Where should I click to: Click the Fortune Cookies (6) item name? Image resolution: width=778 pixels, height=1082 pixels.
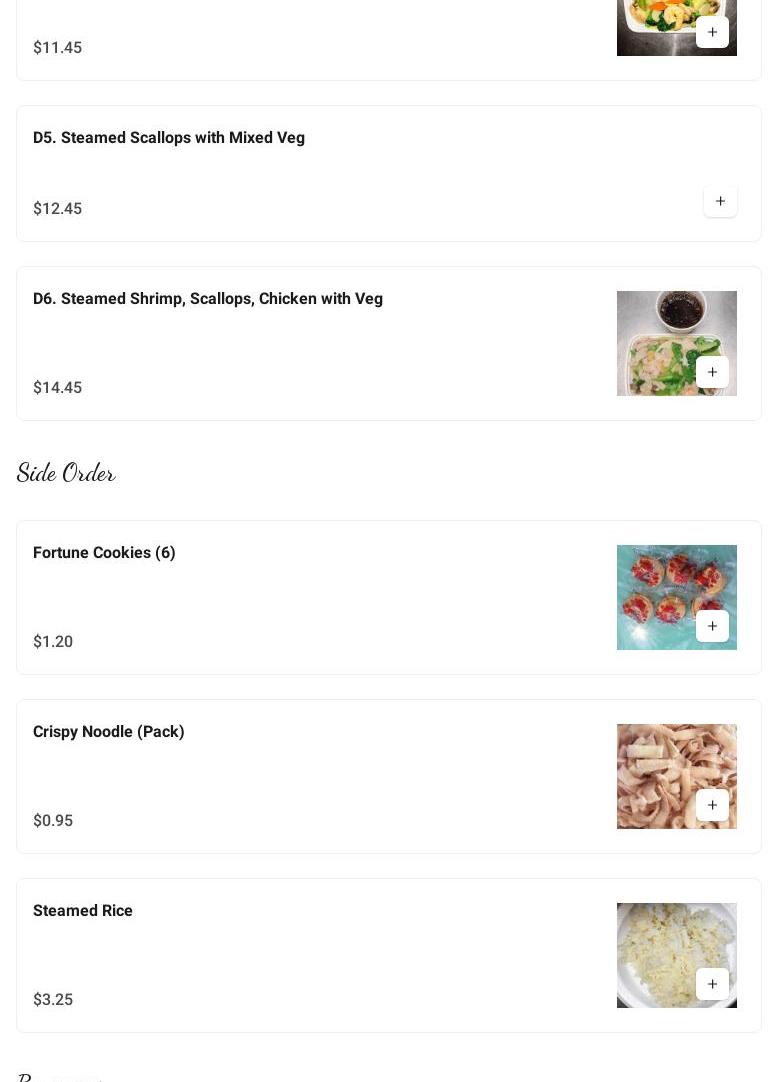(x=104, y=553)
